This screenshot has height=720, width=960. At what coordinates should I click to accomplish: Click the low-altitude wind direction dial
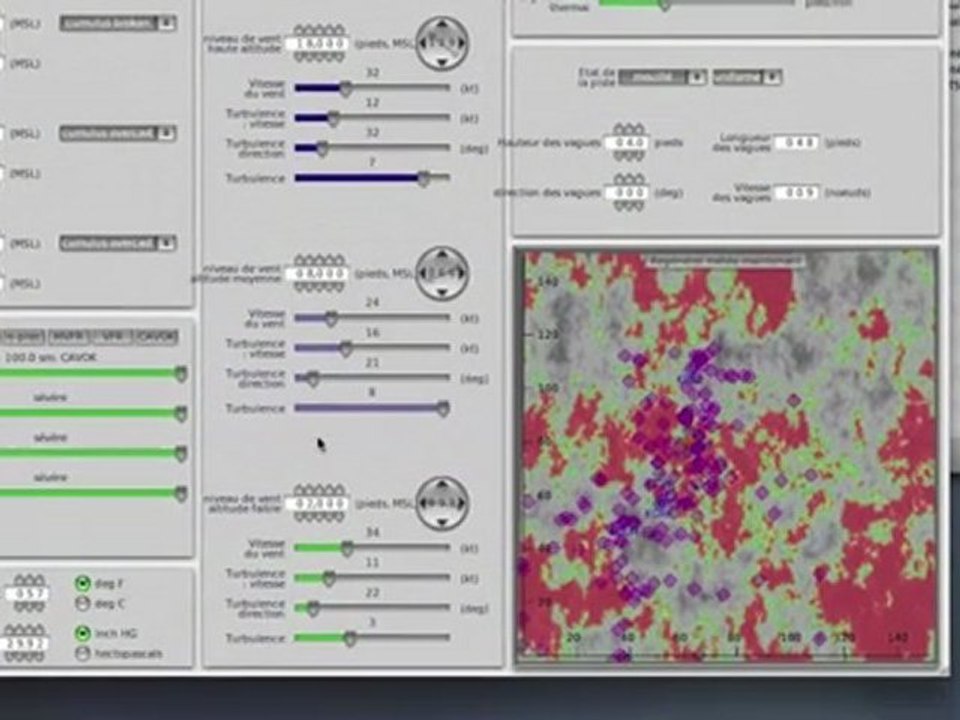[442, 503]
